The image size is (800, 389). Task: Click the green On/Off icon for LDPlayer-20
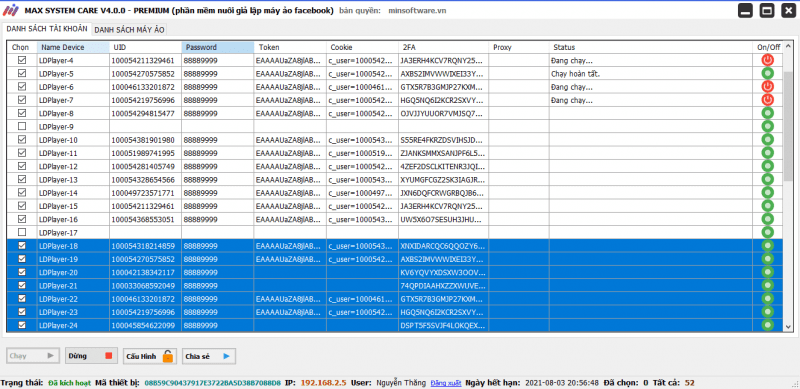[x=768, y=272]
